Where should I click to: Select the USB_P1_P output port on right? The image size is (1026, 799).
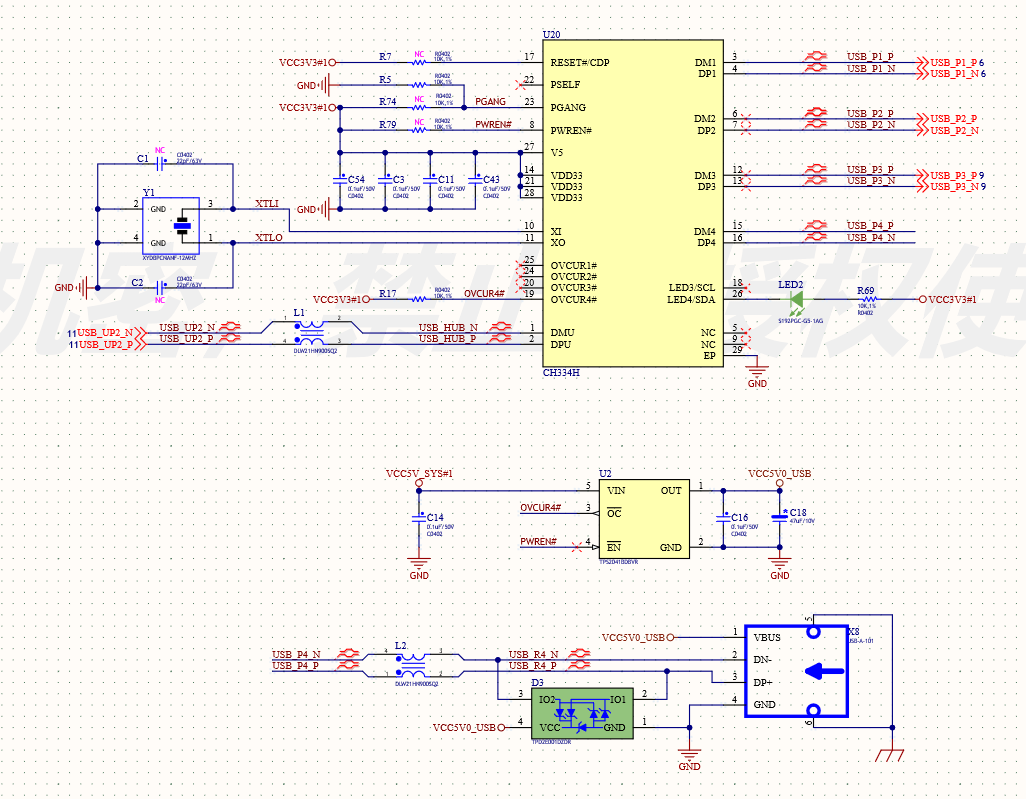[x=953, y=62]
